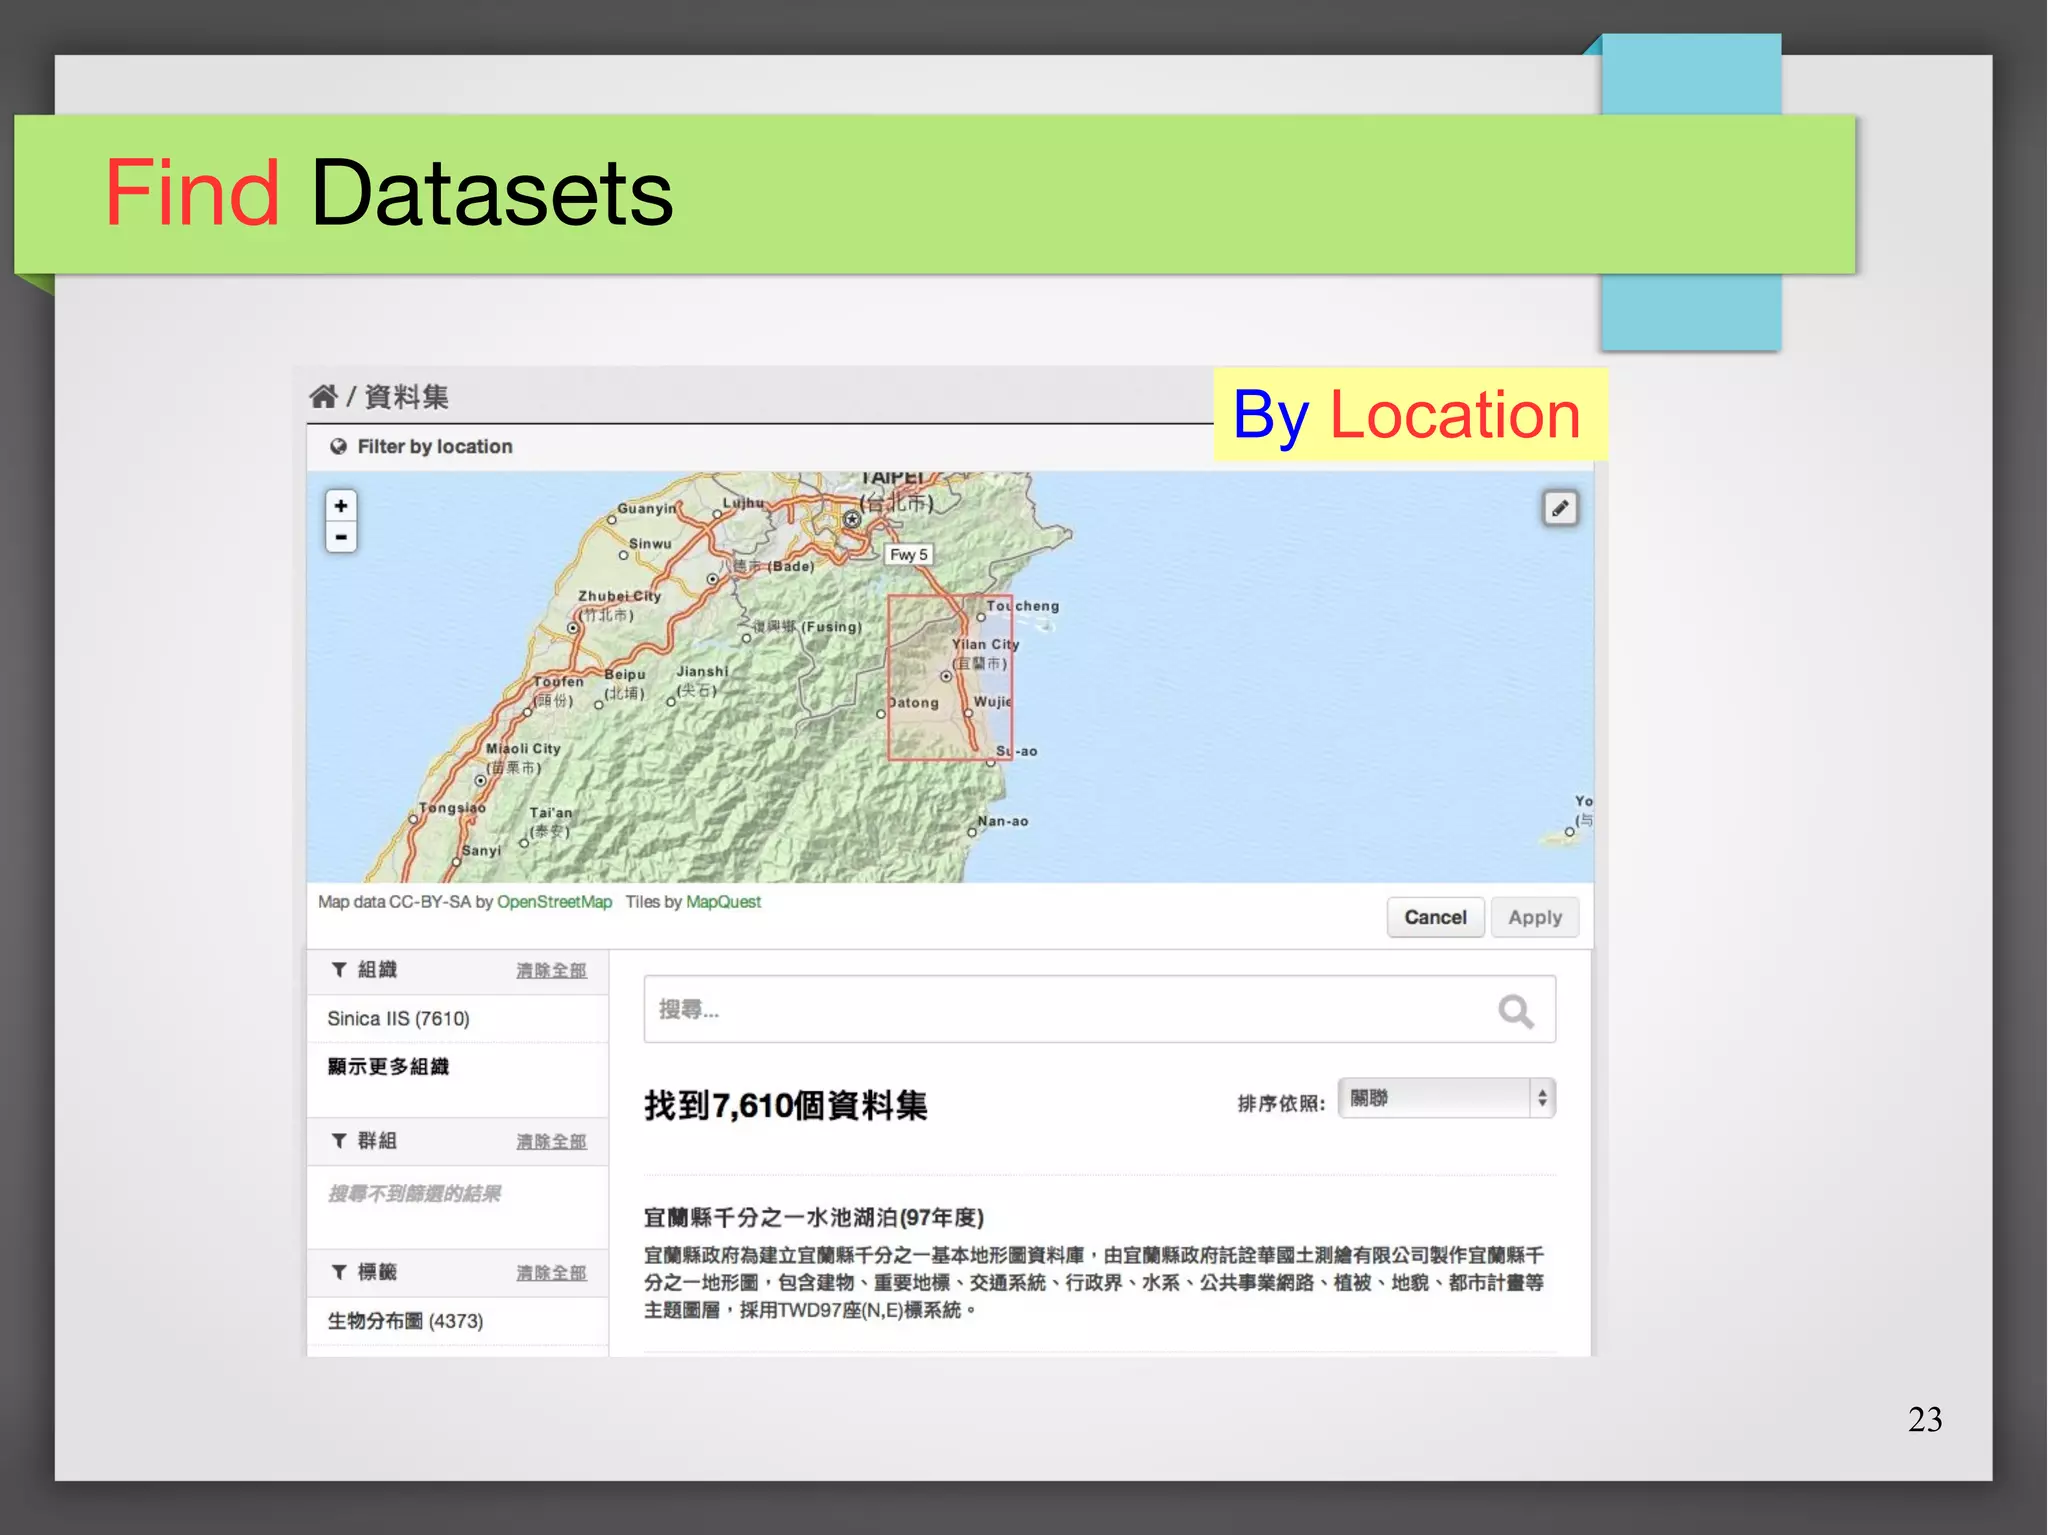Click the red selection rectangle over Yilan on map
Viewport: 2048px width, 1535px height.
tap(950, 678)
